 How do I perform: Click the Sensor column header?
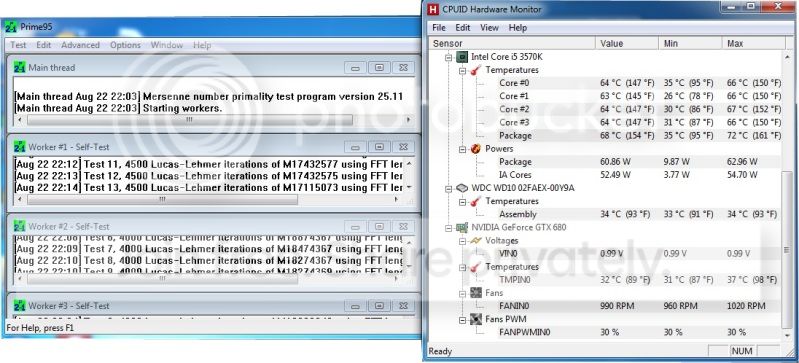pos(512,43)
